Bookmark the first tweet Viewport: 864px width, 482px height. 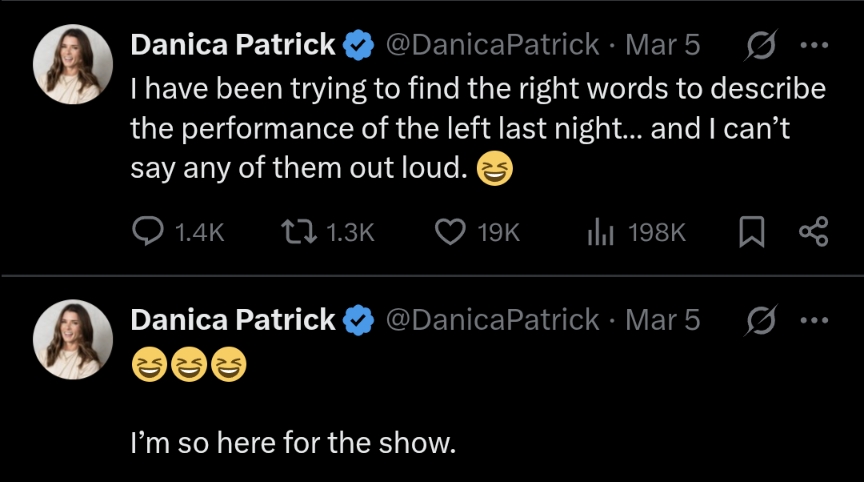750,232
